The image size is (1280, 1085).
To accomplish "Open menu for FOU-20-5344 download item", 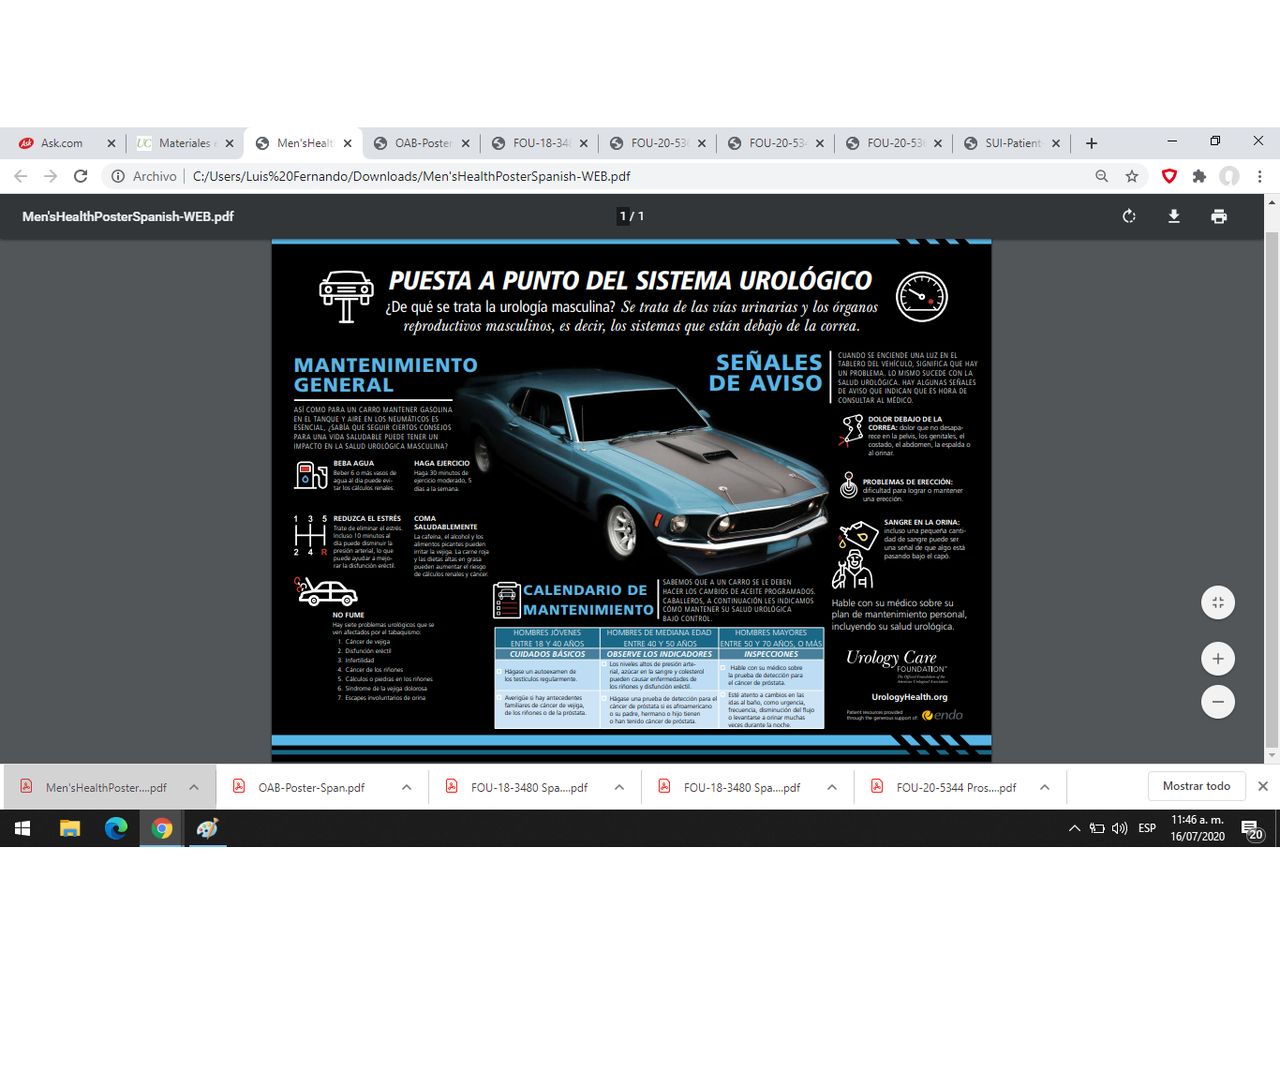I will point(1044,787).
